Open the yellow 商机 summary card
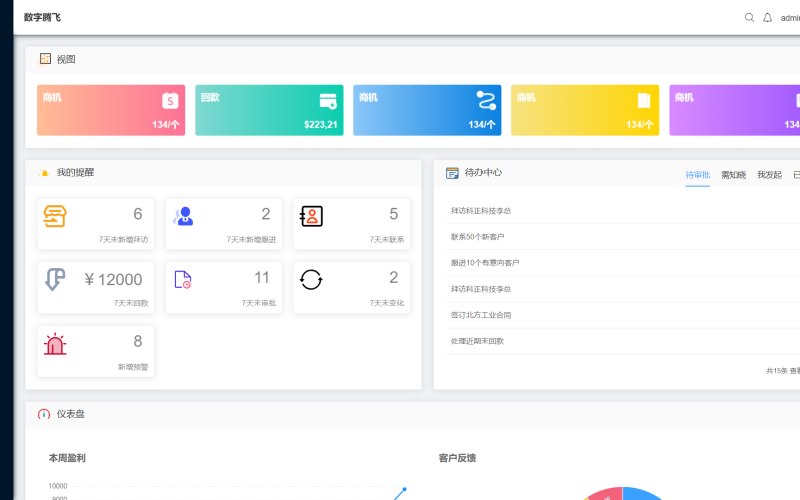The image size is (800, 500). 585,110
